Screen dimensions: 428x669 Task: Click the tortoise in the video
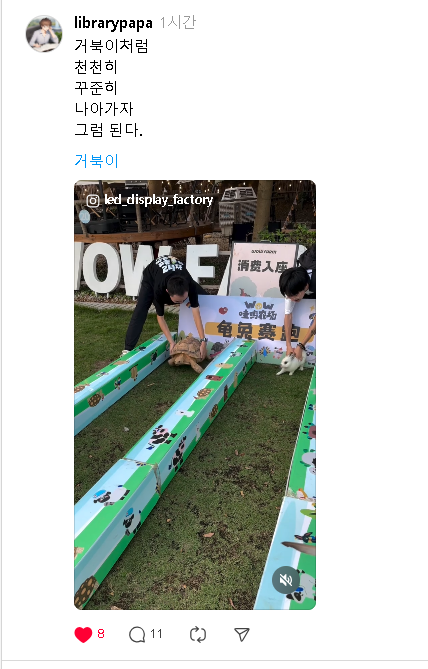(187, 353)
